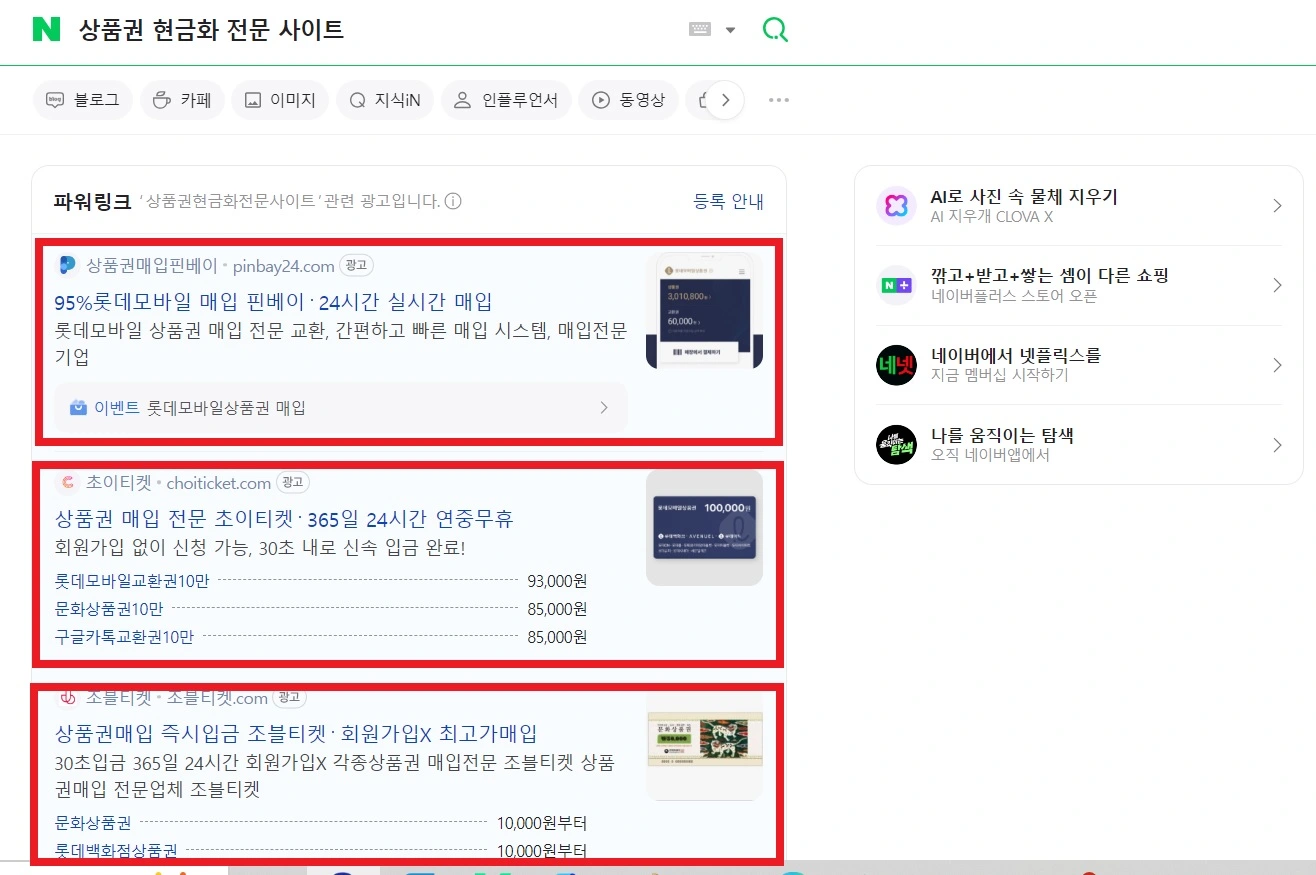Click the 이미지 tab picture icon
The height and width of the screenshot is (875, 1316).
click(253, 100)
